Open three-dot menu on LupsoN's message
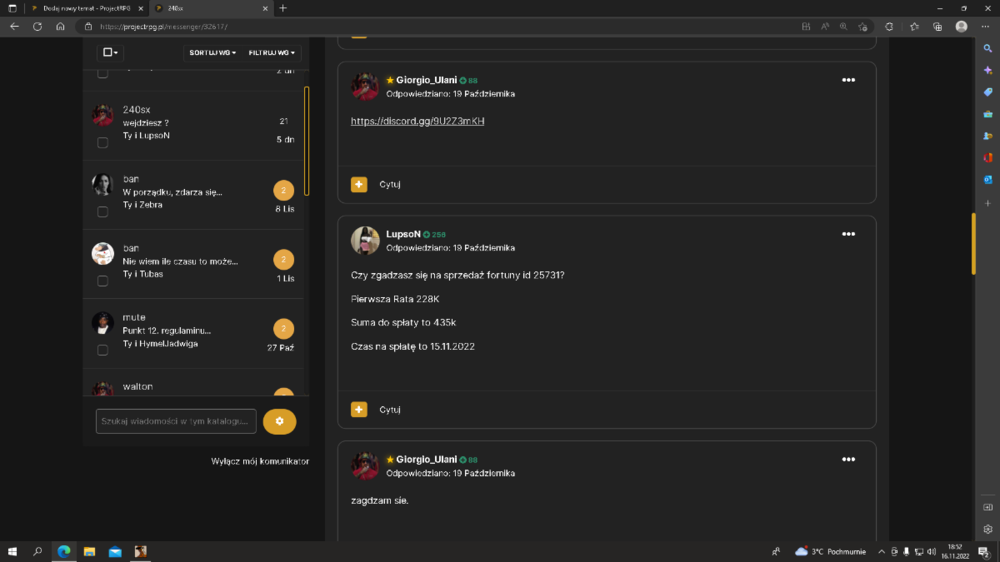This screenshot has width=1000, height=562. pos(848,234)
